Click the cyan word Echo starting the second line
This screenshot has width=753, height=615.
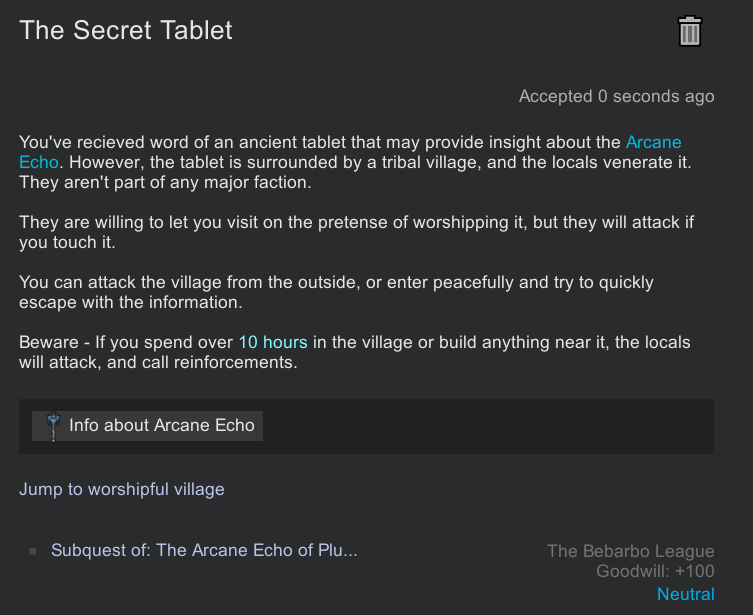[x=38, y=161]
